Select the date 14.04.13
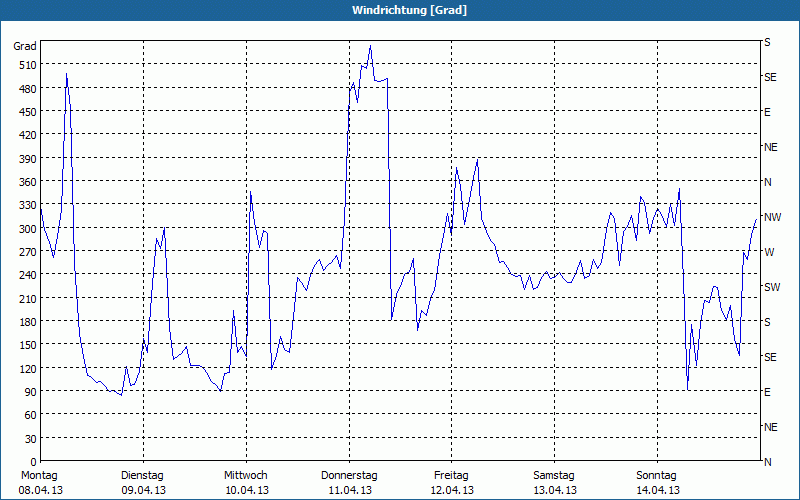Image resolution: width=800 pixels, height=500 pixels. (658, 490)
